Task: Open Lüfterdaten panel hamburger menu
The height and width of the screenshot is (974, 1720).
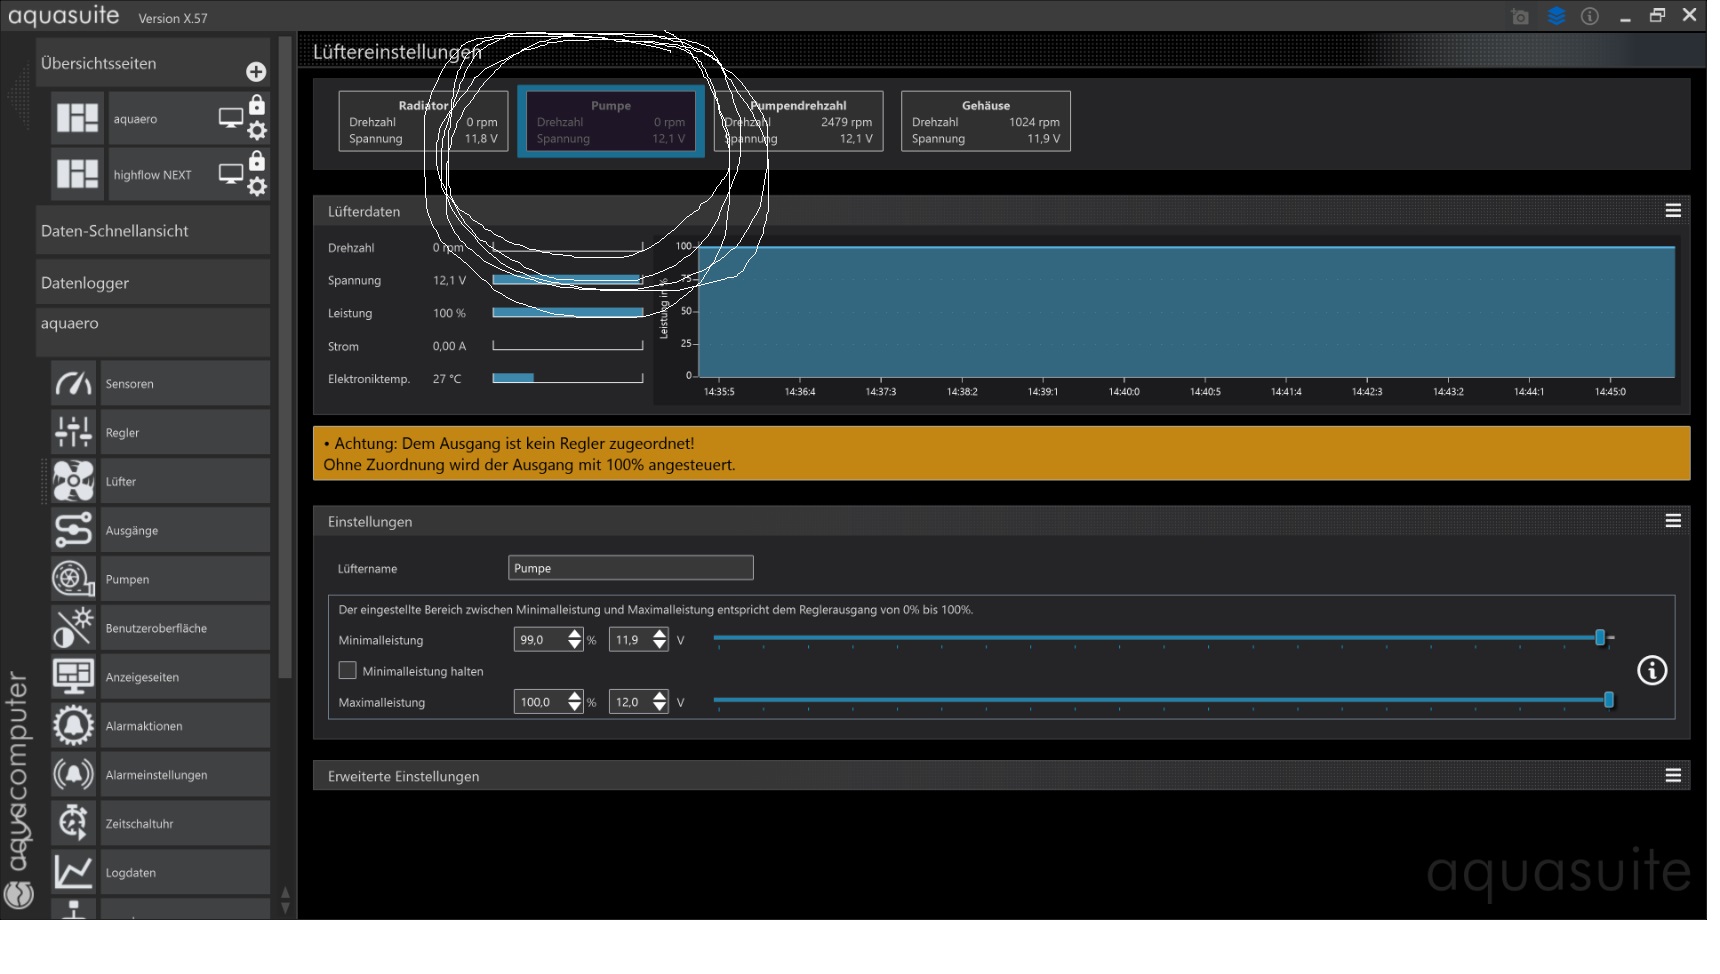Action: tap(1673, 211)
